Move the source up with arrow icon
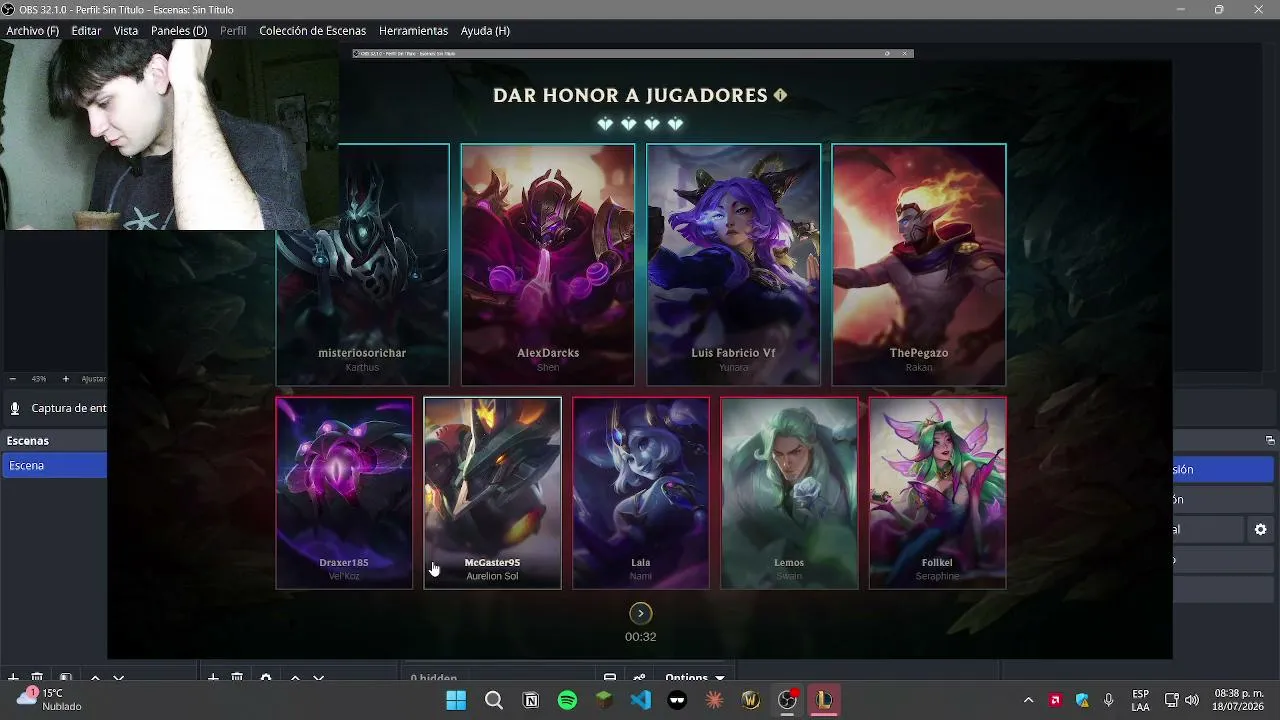Screen dimensions: 1280x720 coord(295,678)
